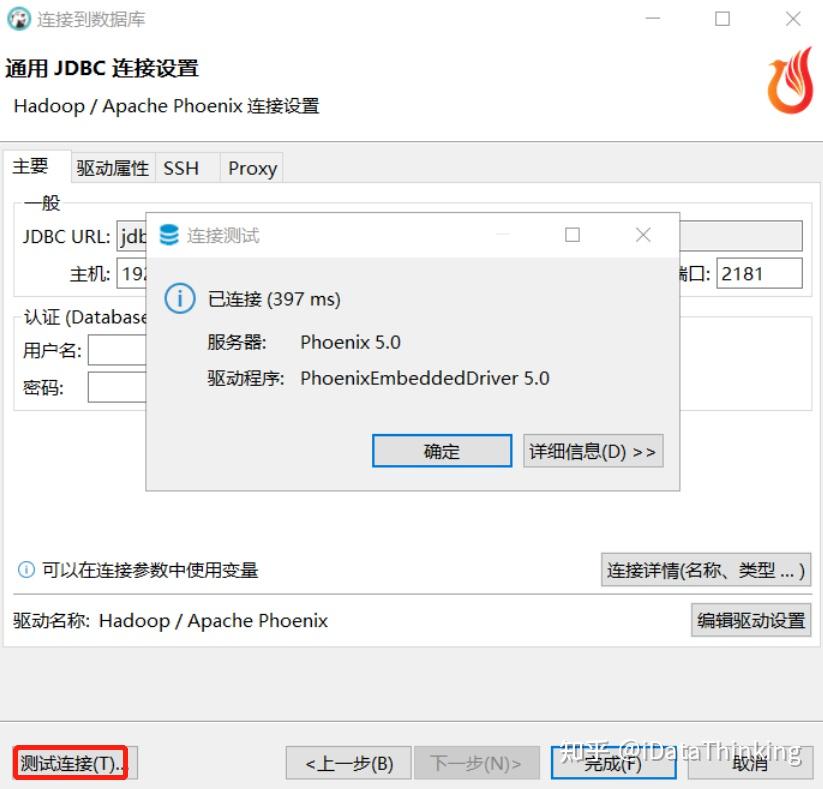Click into the 端口 field showing 2181

click(759, 273)
